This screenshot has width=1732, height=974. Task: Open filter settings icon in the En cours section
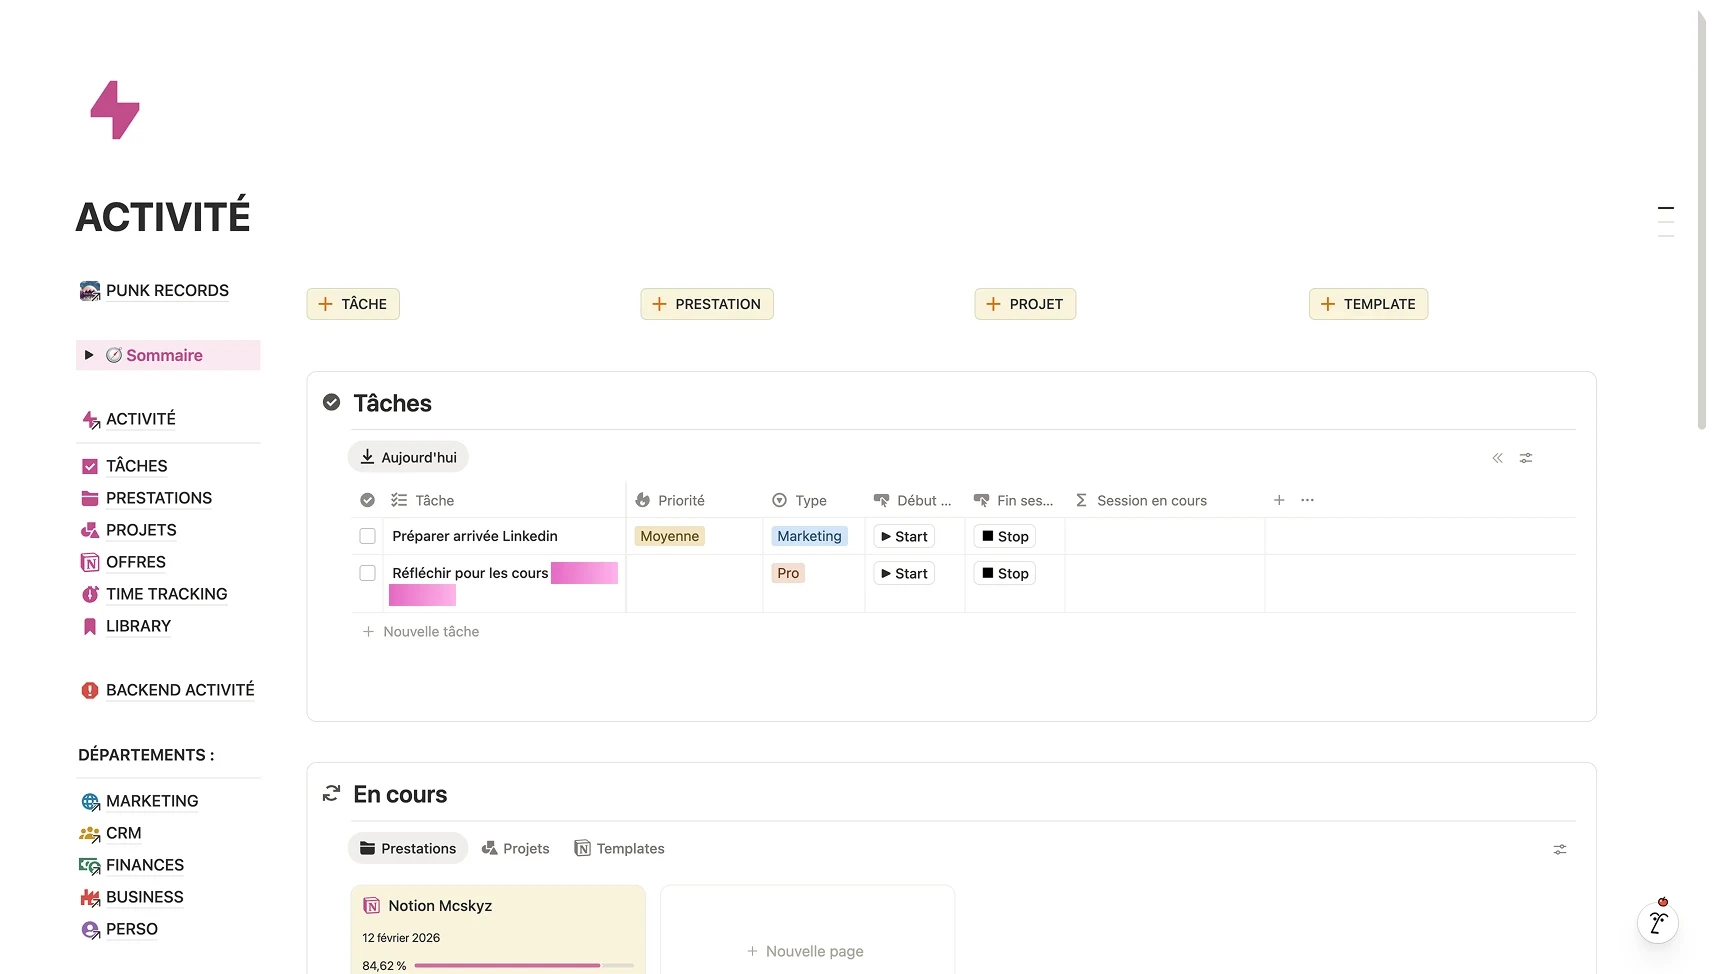click(1560, 849)
